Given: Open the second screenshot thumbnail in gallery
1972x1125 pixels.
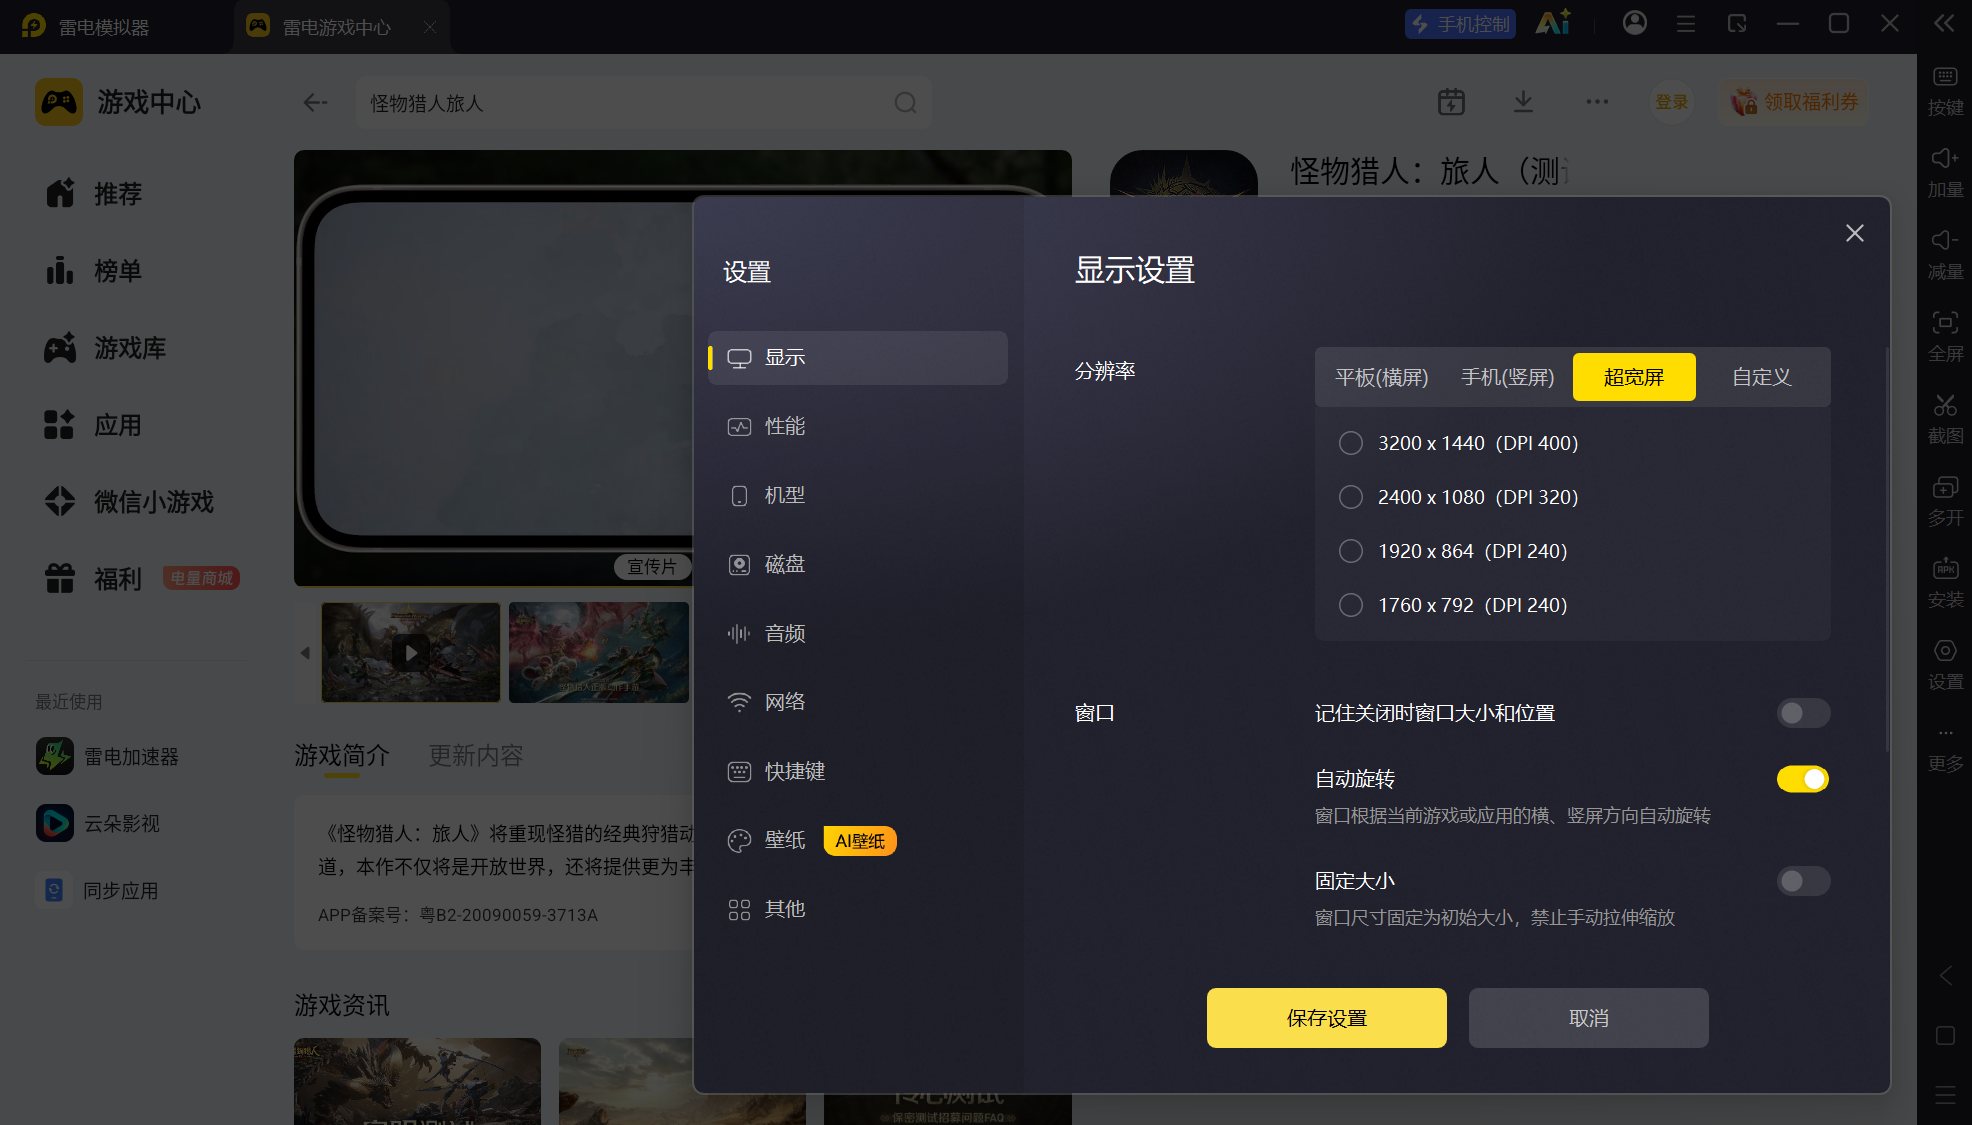Looking at the screenshot, I should [599, 652].
